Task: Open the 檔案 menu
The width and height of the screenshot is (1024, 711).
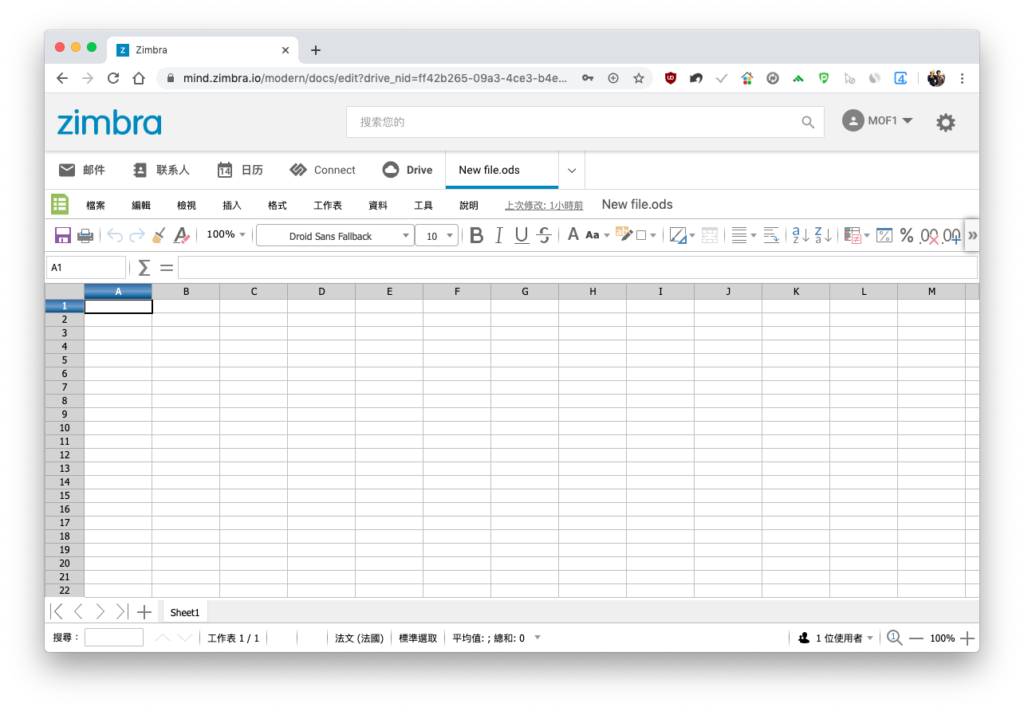Action: pos(95,205)
